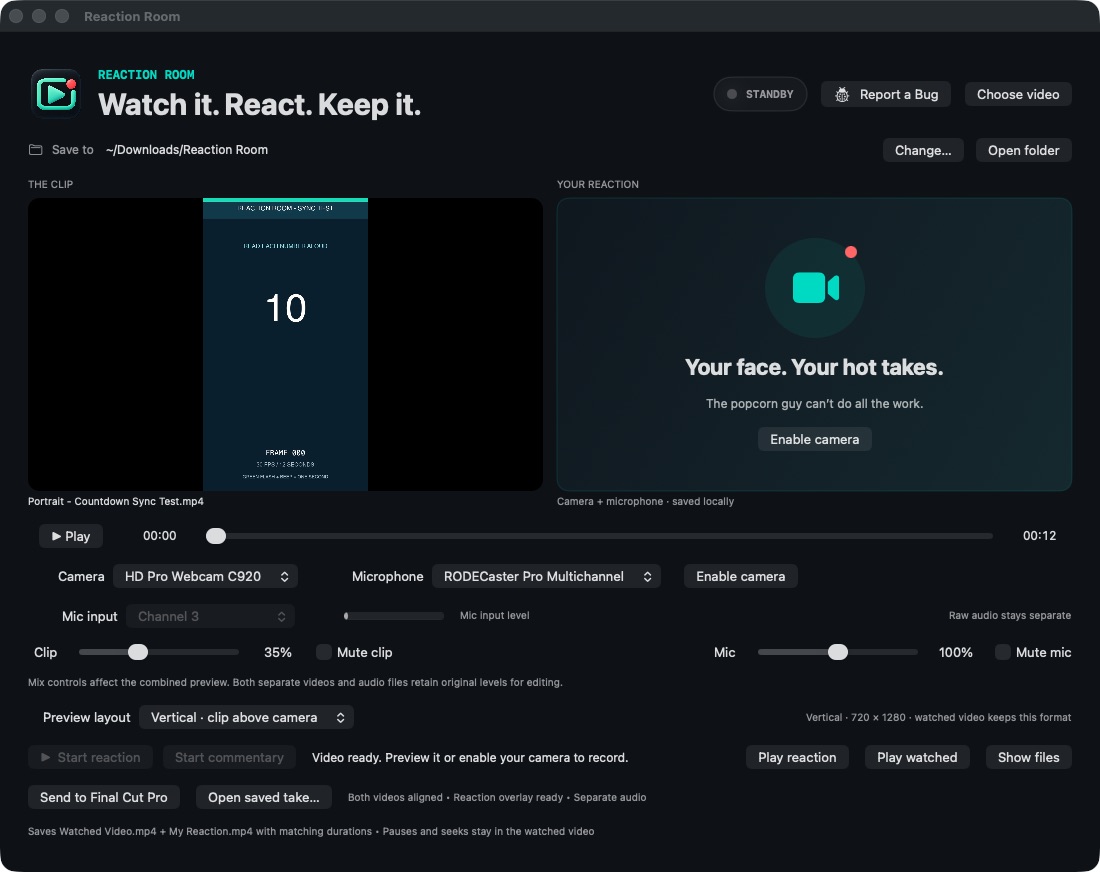
Task: Click the 100% mic volume value
Action: point(955,652)
